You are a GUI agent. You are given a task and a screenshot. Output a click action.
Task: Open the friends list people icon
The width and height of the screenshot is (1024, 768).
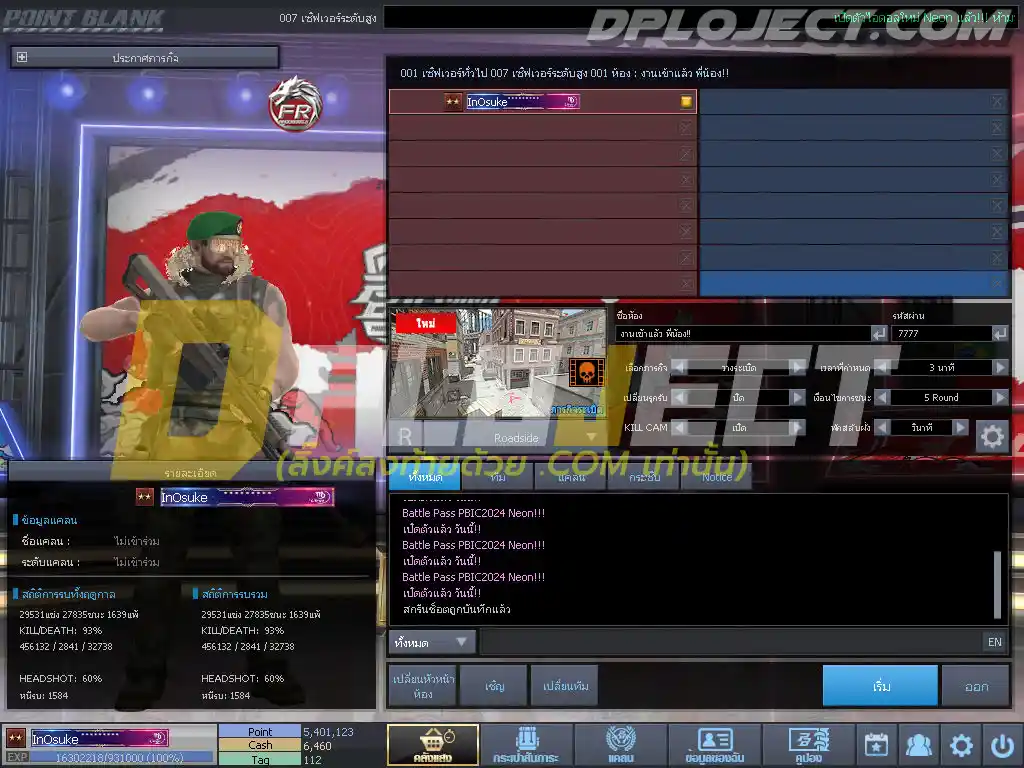coord(919,745)
